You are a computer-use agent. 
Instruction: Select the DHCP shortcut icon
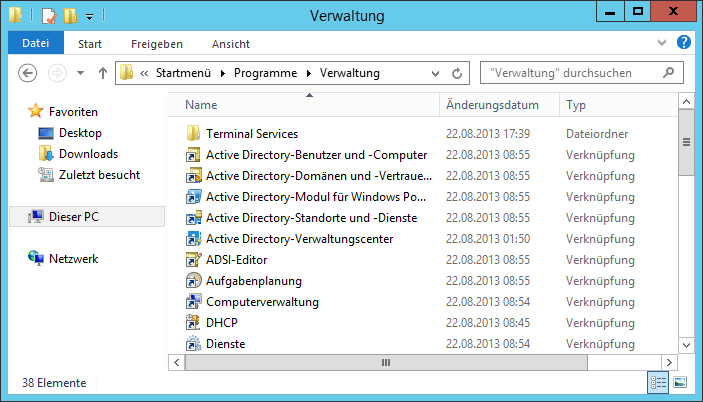click(193, 323)
